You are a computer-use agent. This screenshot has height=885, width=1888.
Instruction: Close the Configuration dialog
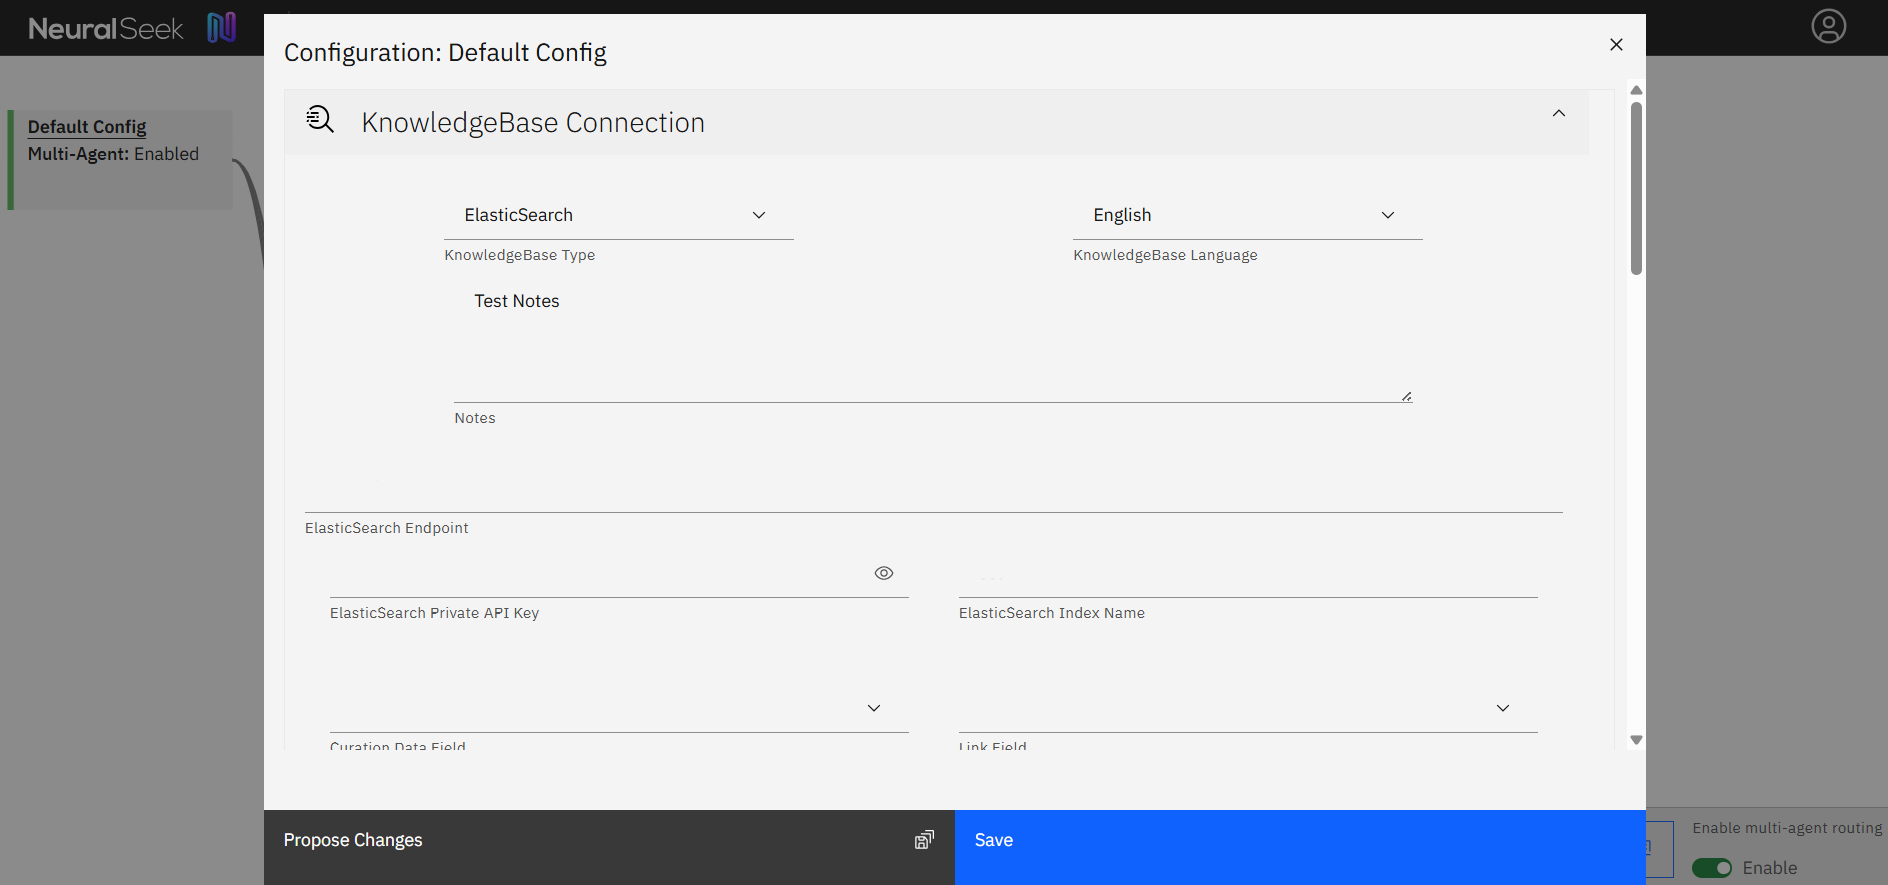[1616, 44]
